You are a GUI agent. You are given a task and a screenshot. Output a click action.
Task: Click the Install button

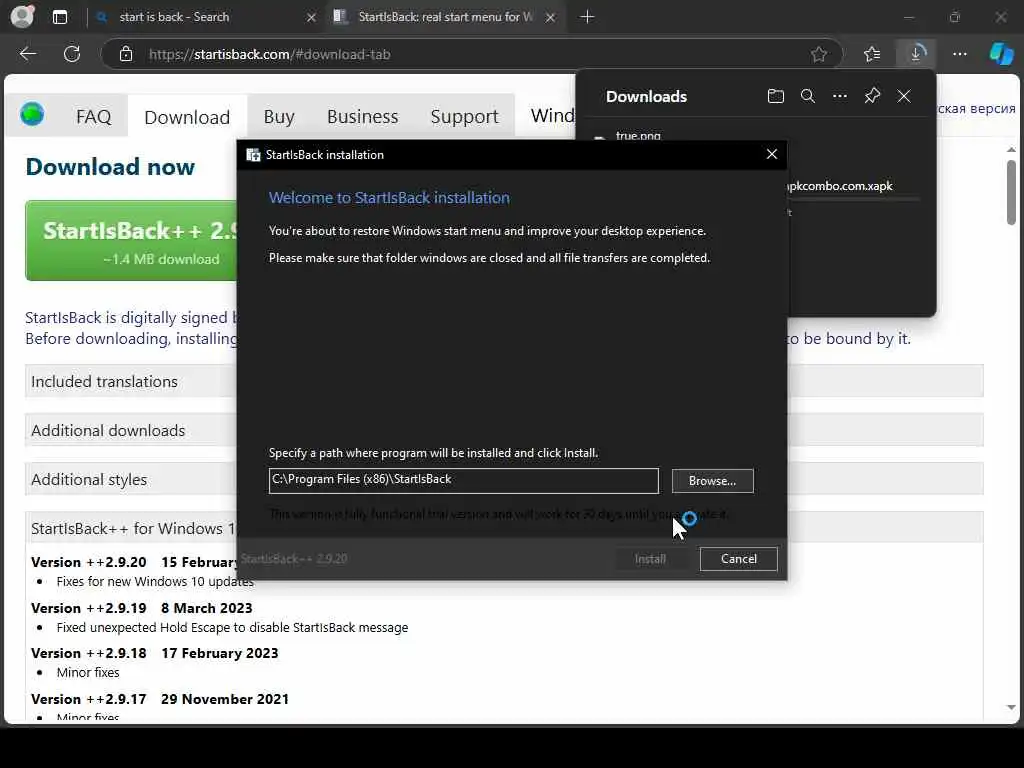(x=650, y=559)
